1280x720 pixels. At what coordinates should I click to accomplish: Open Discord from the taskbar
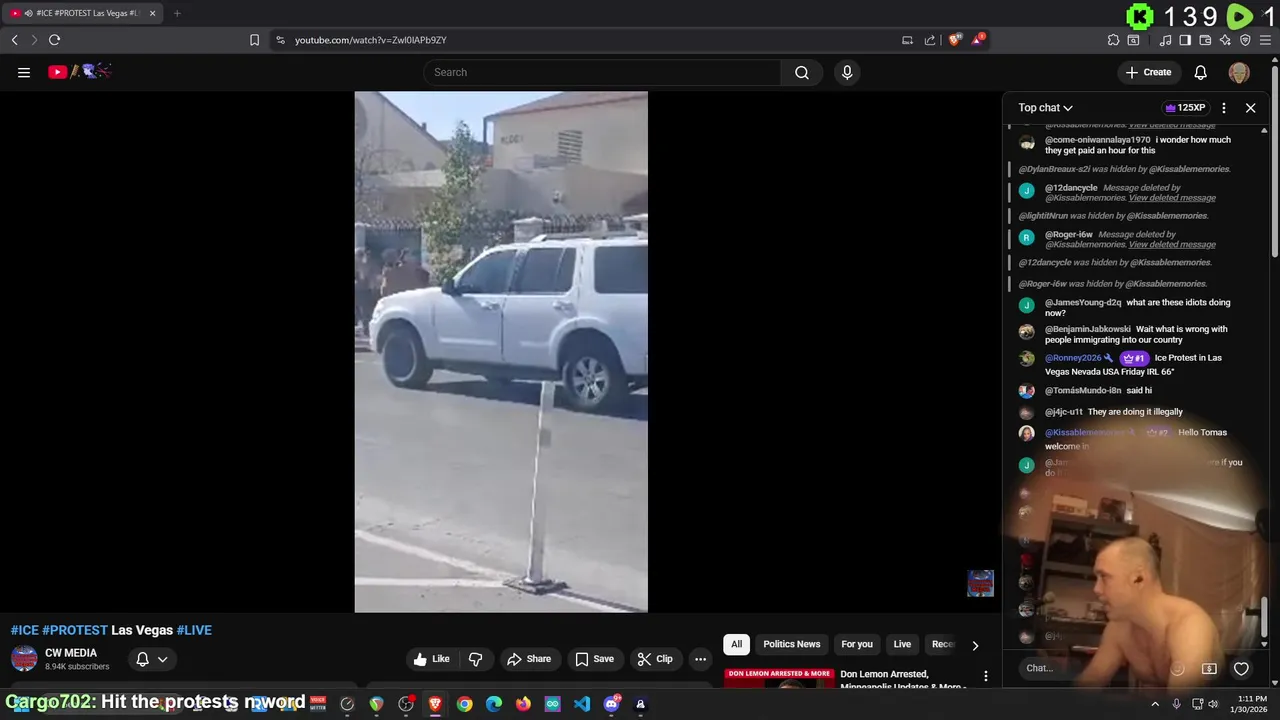611,704
